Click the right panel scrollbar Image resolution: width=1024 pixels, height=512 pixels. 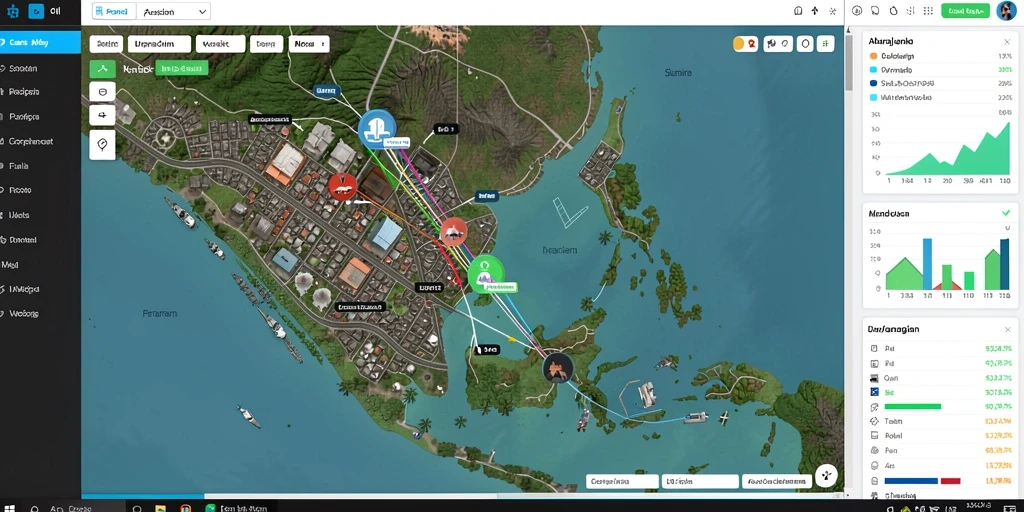tap(849, 64)
